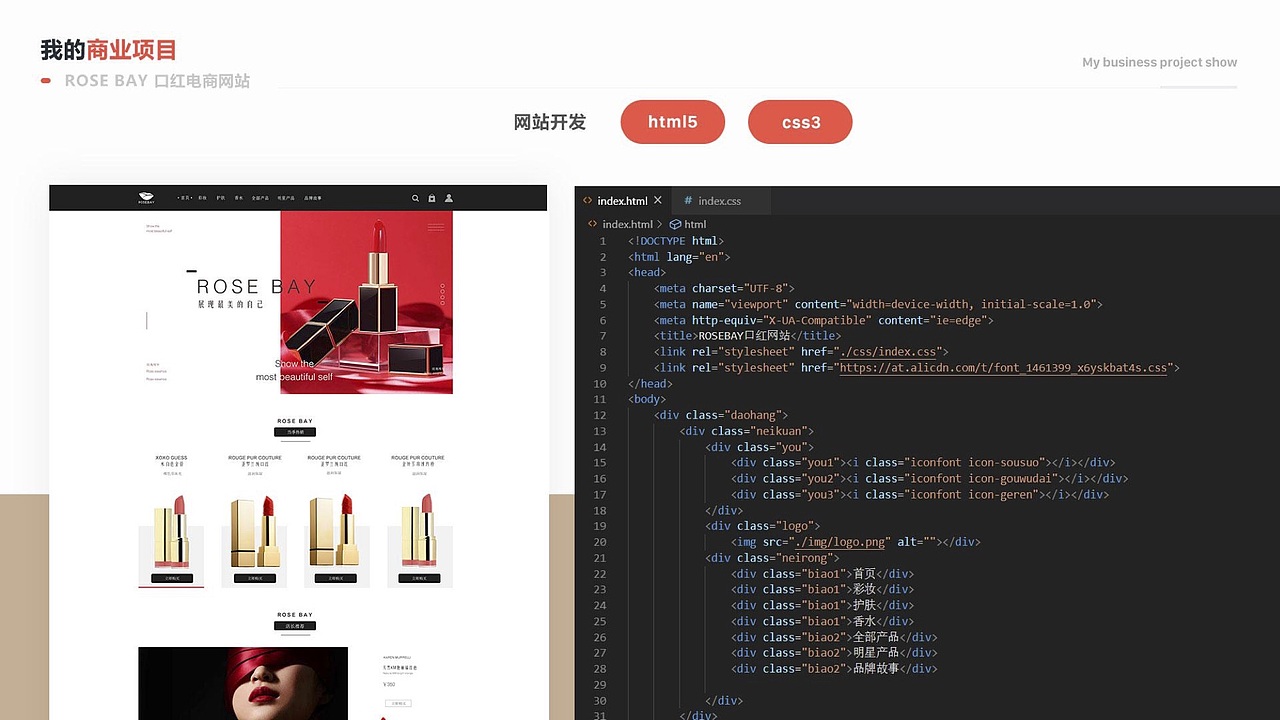The height and width of the screenshot is (720, 1280).
Task: Click the html element breadcrumb icon
Action: click(675, 224)
